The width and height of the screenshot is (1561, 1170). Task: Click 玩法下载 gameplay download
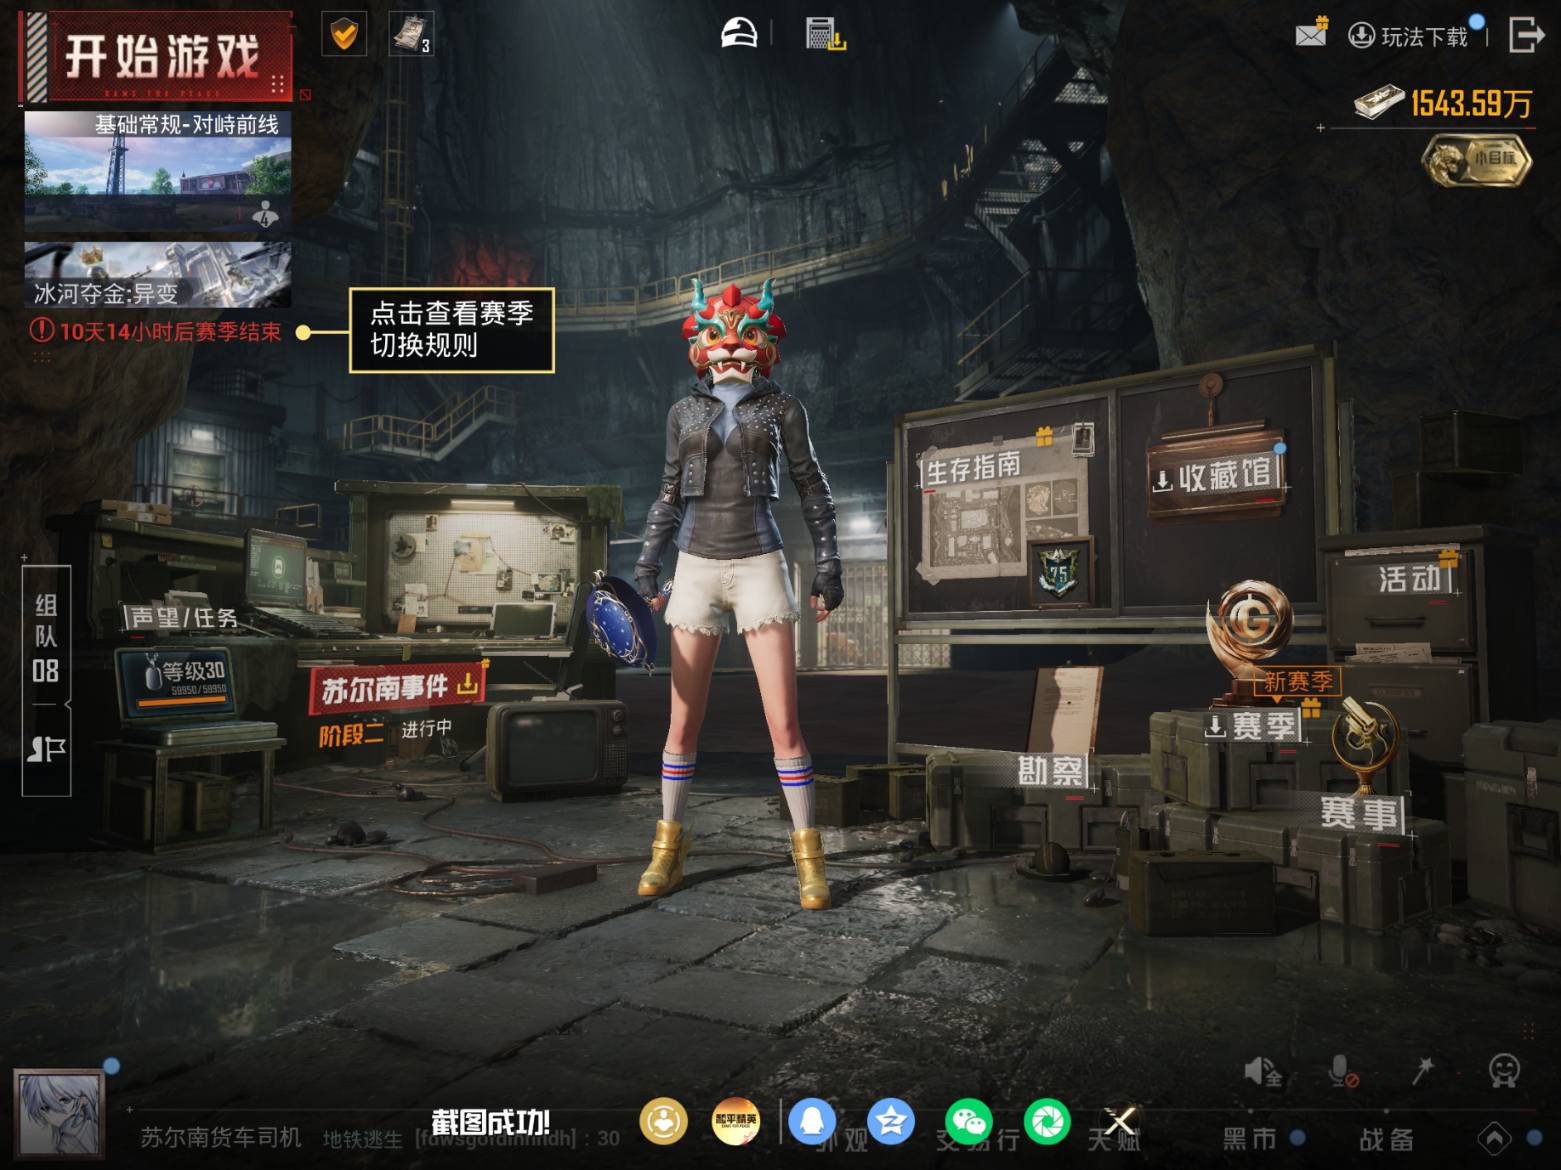pos(1409,37)
